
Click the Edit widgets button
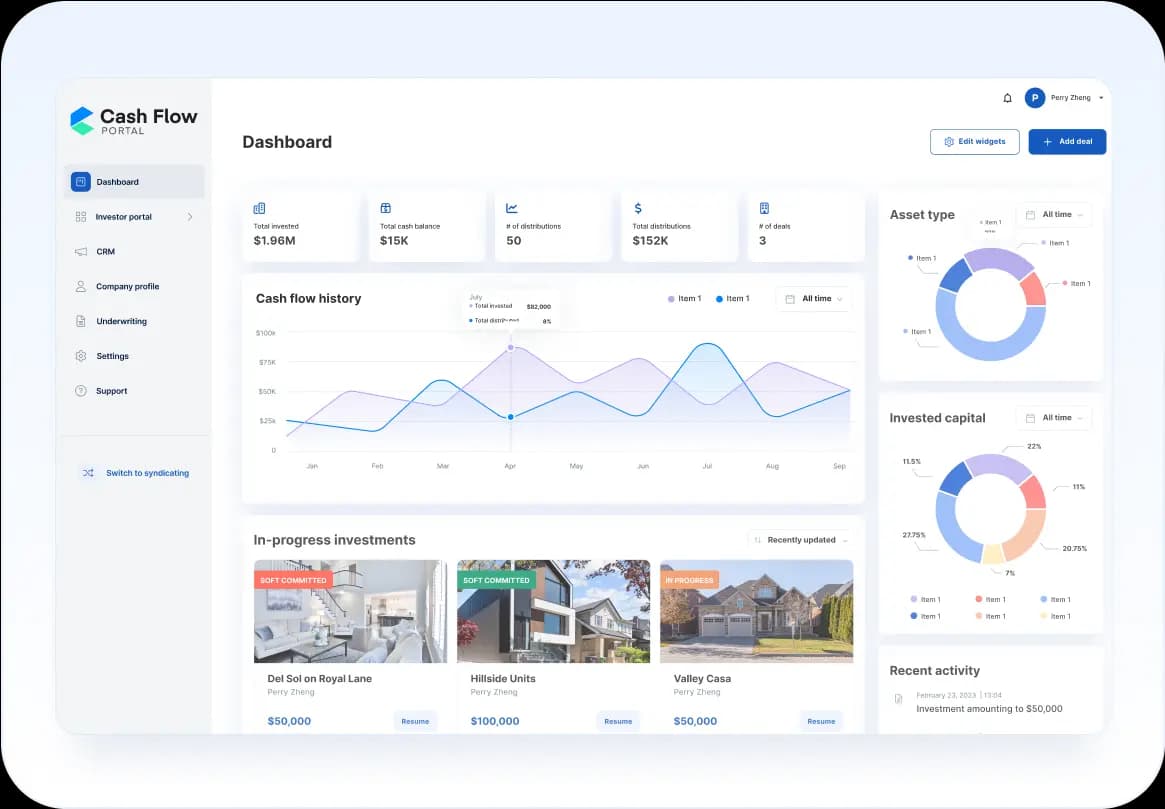pyautogui.click(x=974, y=142)
